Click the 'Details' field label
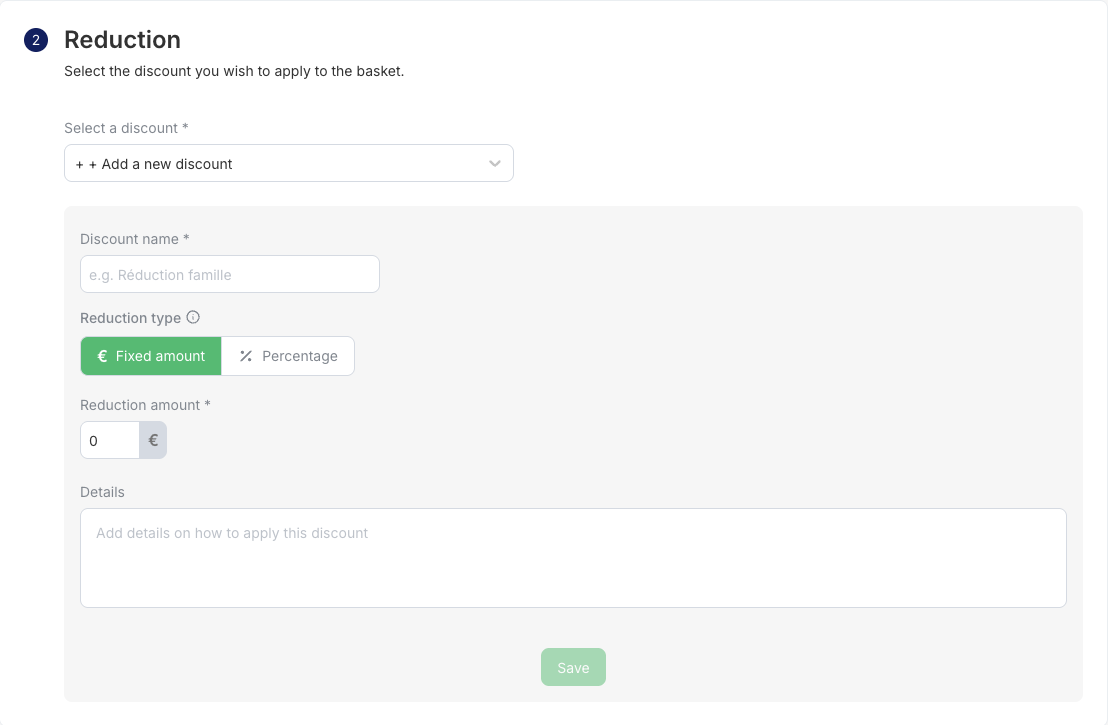 [x=102, y=492]
